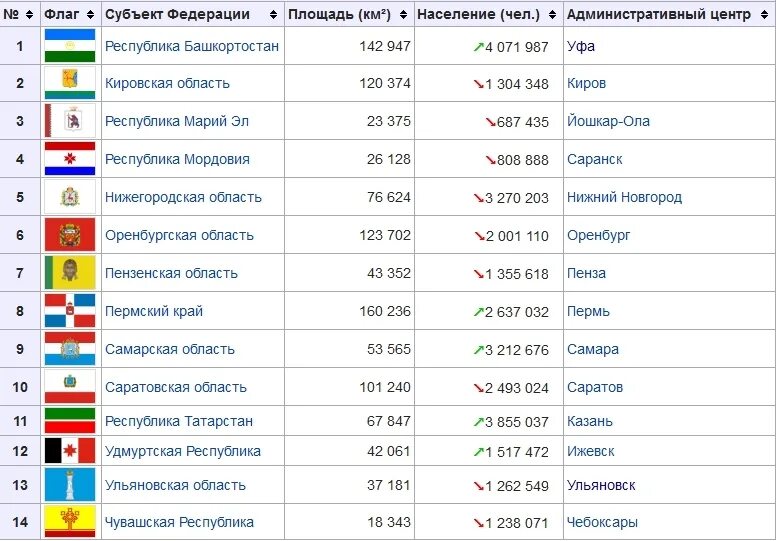776x541 pixels.
Task: Click the Udmurt Republic flag thumbnail
Action: coord(70,450)
